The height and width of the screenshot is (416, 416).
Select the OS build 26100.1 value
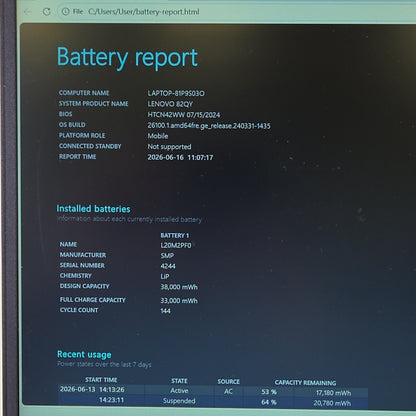click(209, 126)
